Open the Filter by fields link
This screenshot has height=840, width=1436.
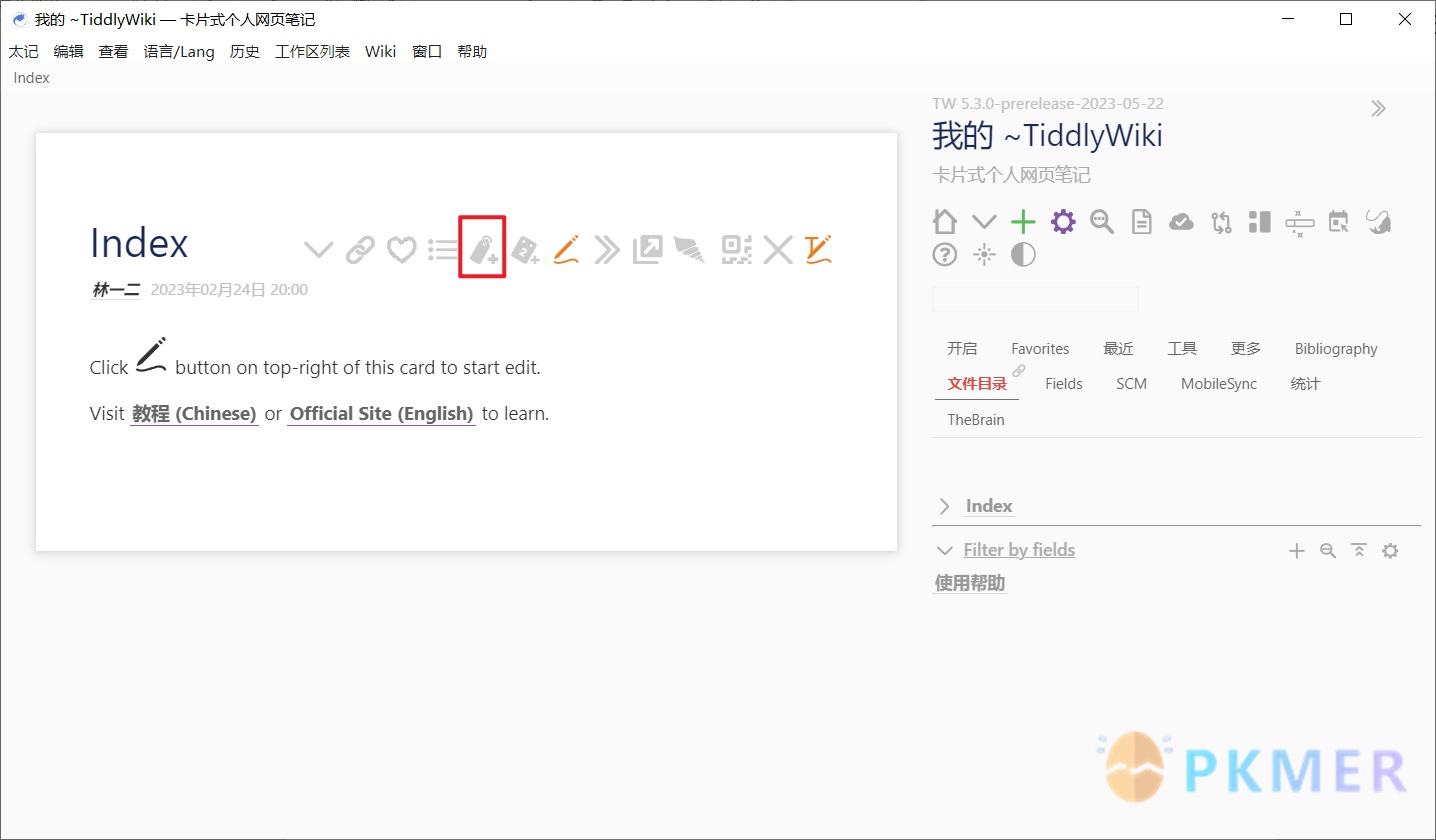pyautogui.click(x=1019, y=550)
